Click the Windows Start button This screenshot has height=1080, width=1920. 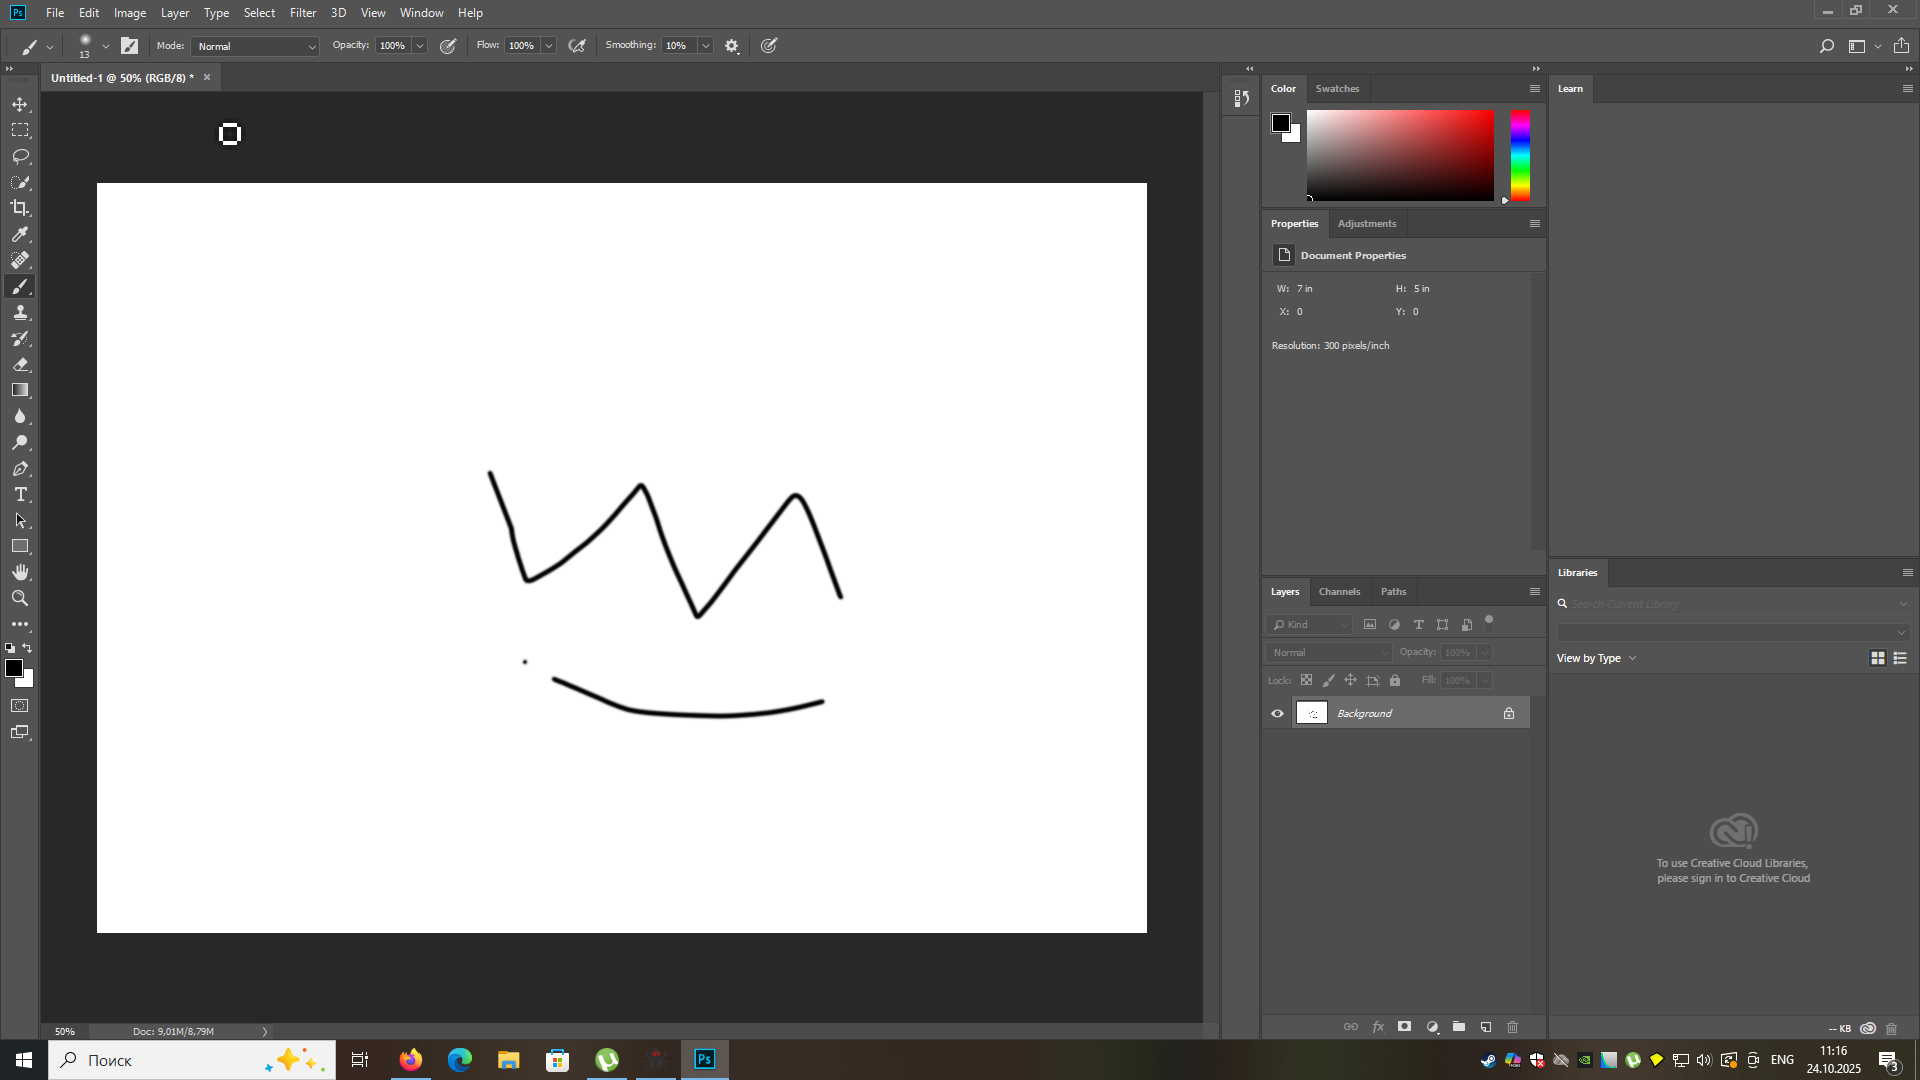coord(24,1060)
